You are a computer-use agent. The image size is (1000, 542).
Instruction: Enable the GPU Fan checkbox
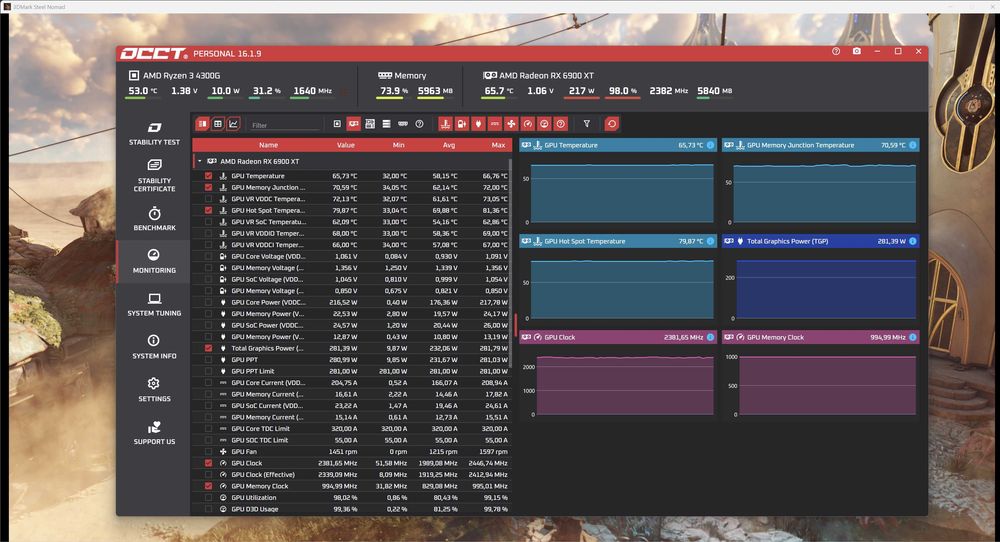point(209,451)
